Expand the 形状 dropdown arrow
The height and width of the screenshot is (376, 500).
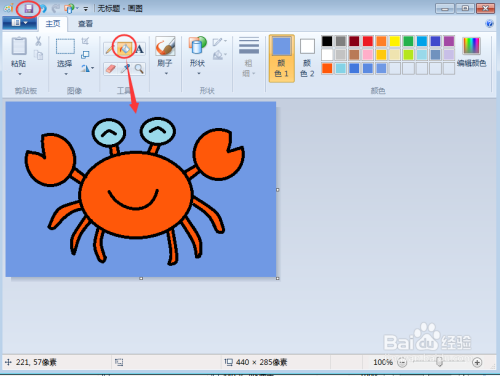198,73
